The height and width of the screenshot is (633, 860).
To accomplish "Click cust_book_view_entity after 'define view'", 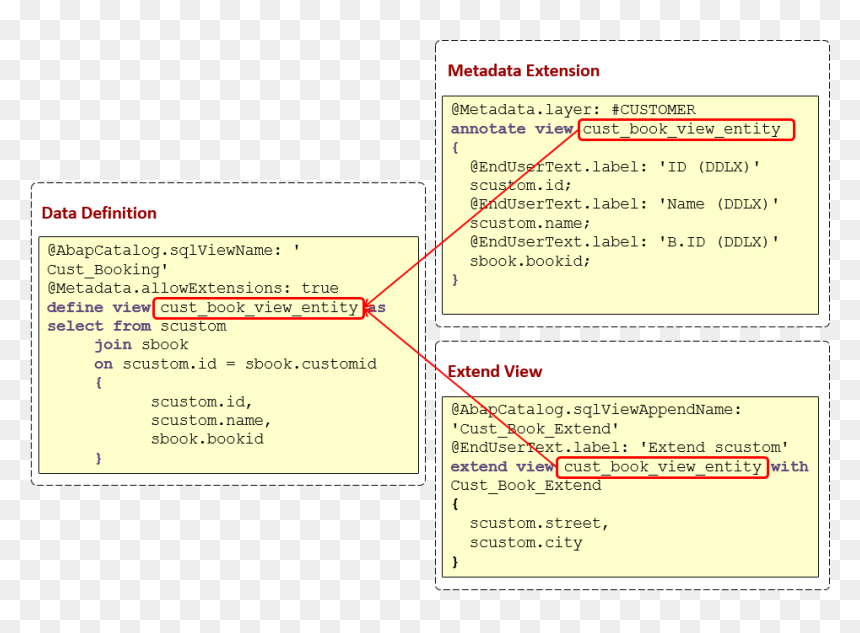I will (259, 308).
